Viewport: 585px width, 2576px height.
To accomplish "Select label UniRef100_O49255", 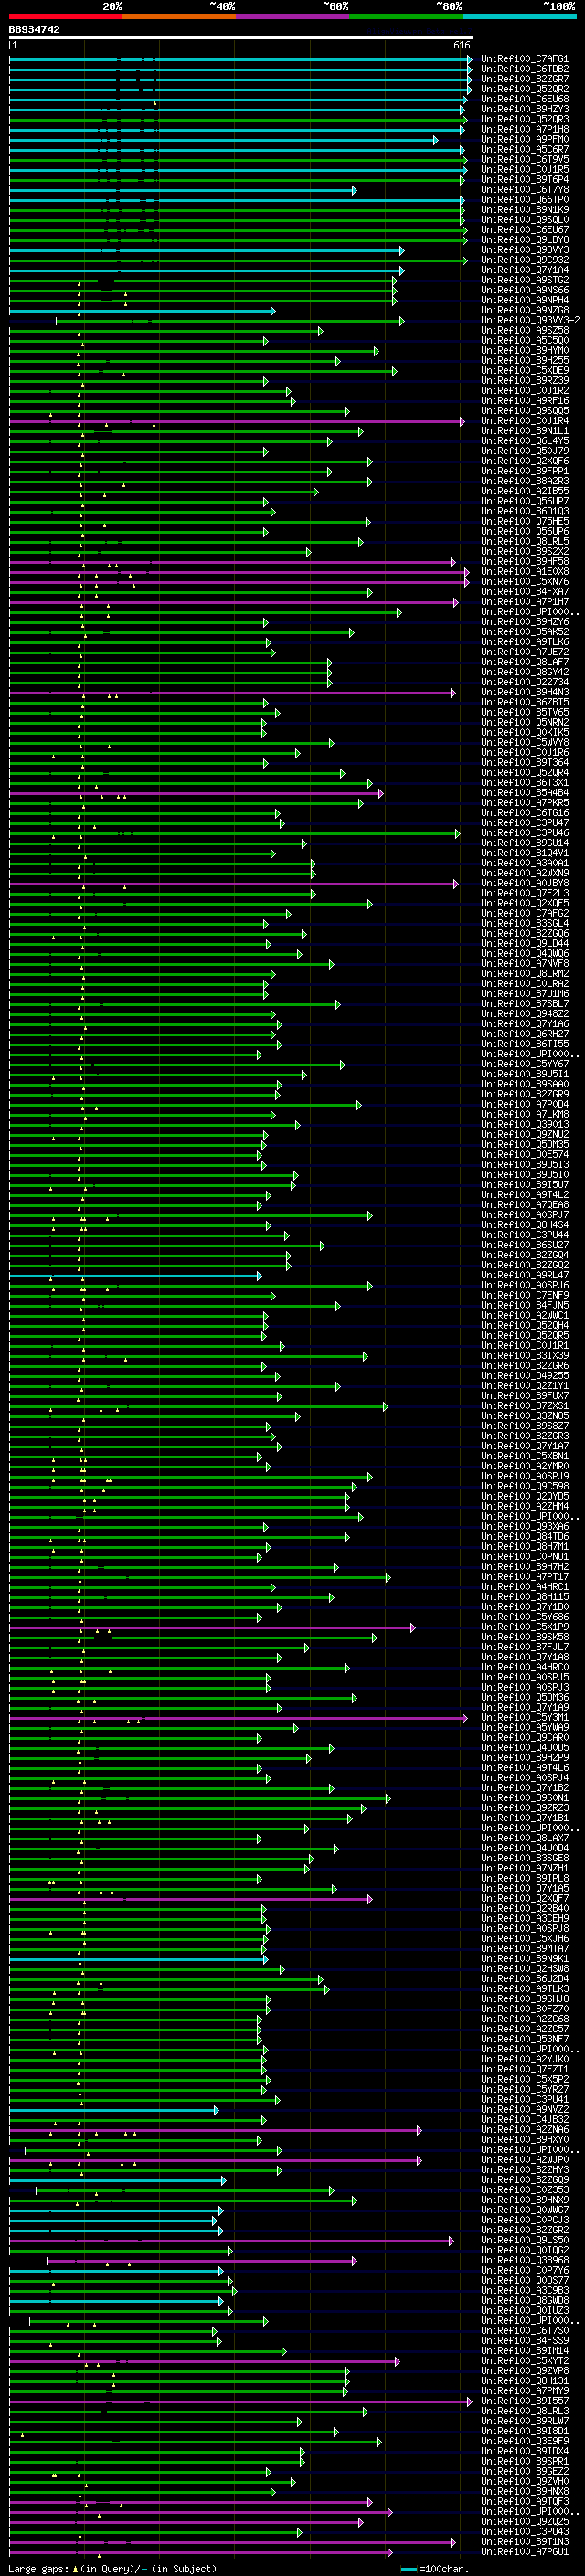I will 524,1376.
